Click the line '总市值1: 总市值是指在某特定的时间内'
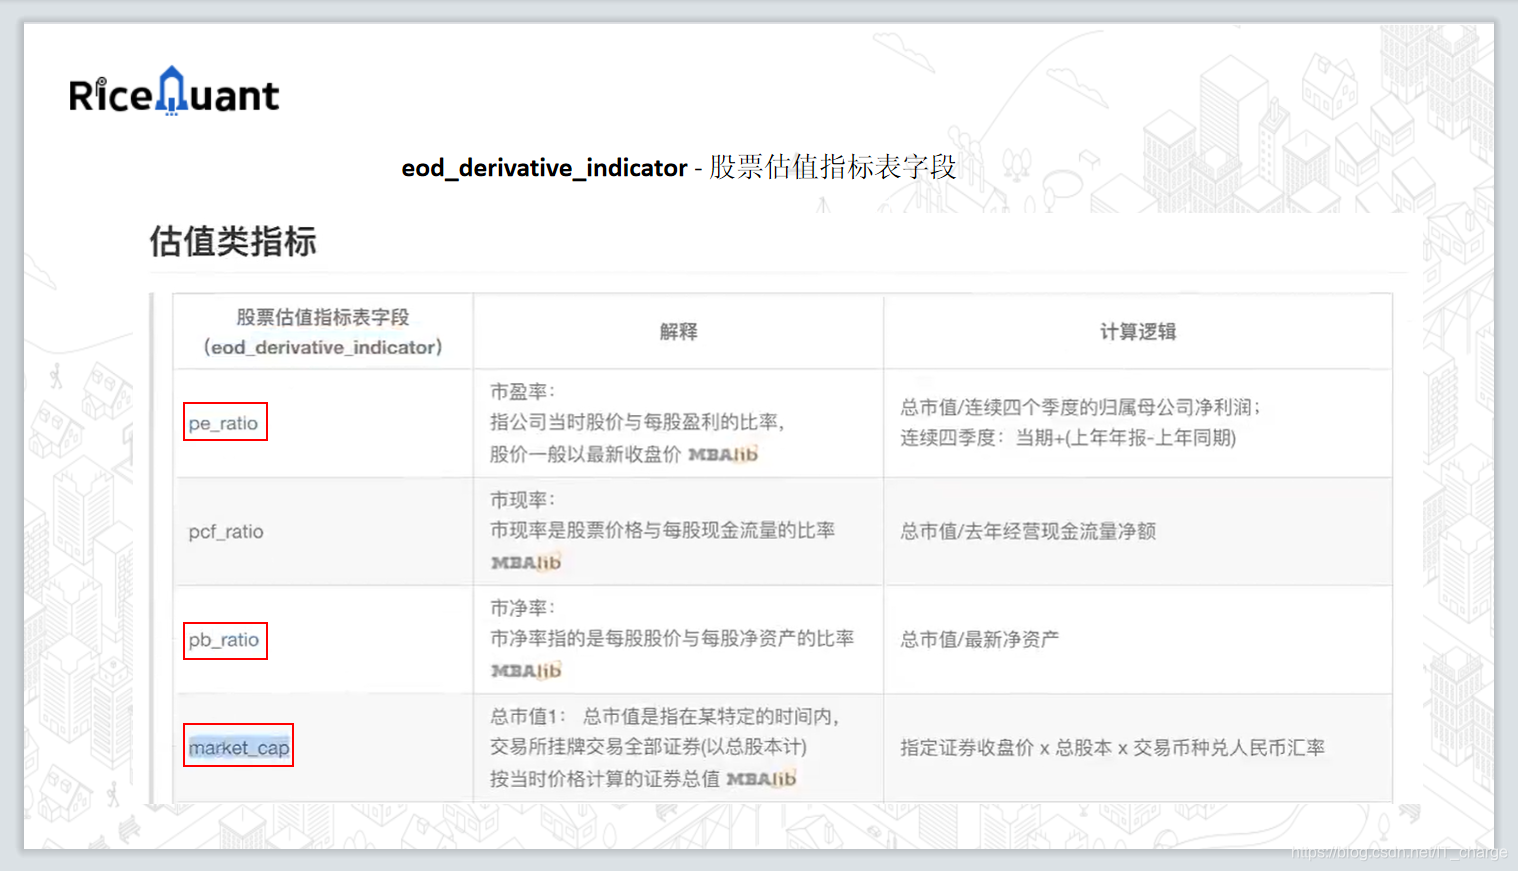The height and width of the screenshot is (871, 1518). pyautogui.click(x=665, y=716)
